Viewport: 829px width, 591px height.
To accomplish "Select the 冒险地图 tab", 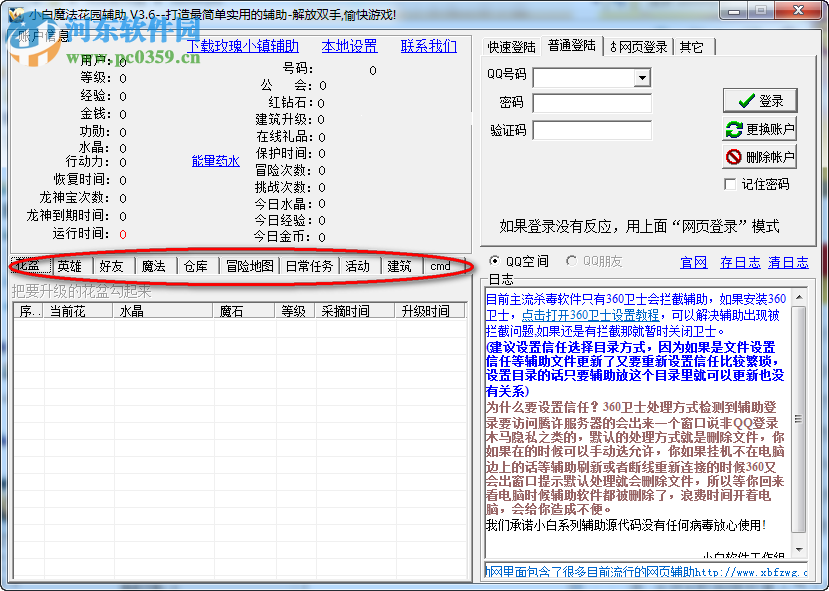I will tap(250, 266).
